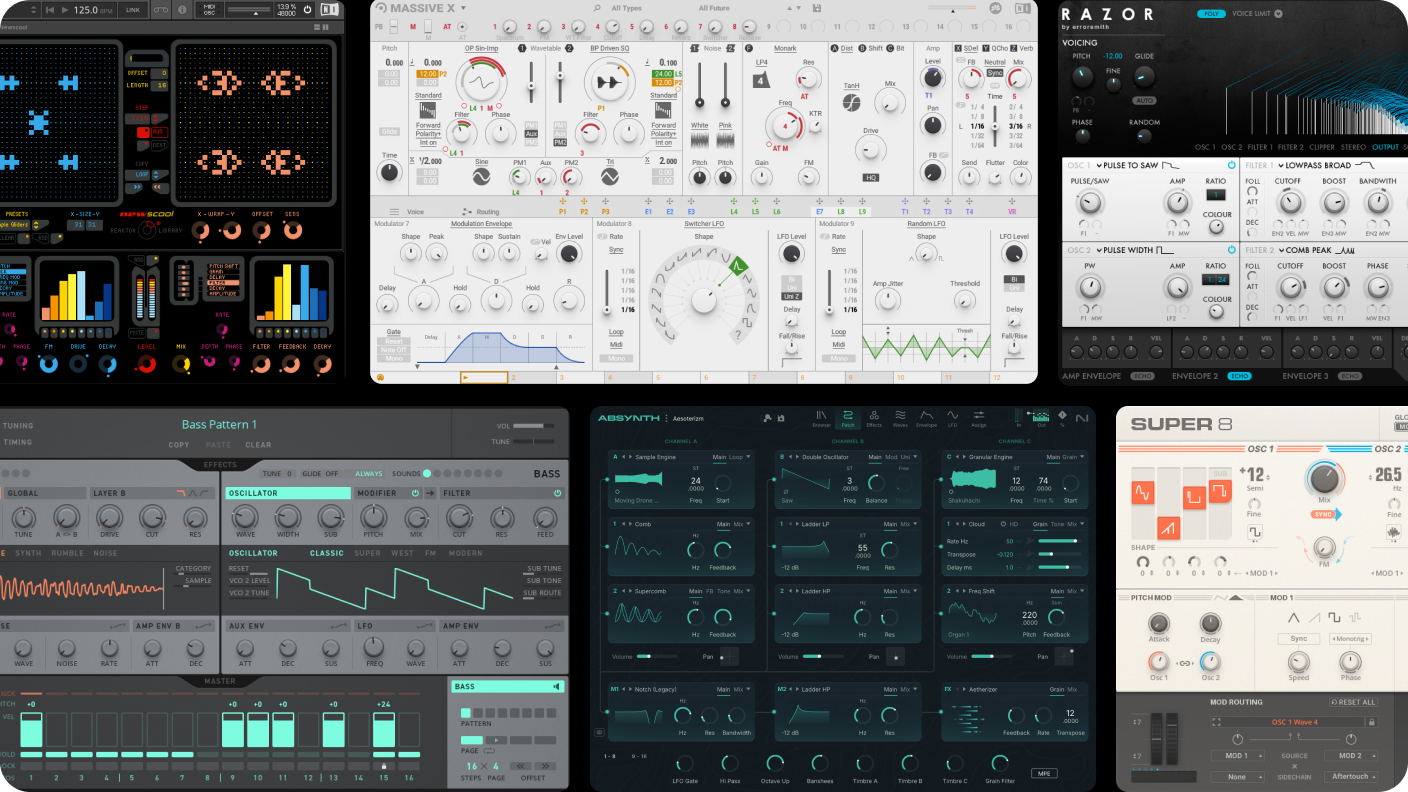1408x792 pixels.
Task: Click the lock icon on step 15
Action: pyautogui.click(x=383, y=765)
